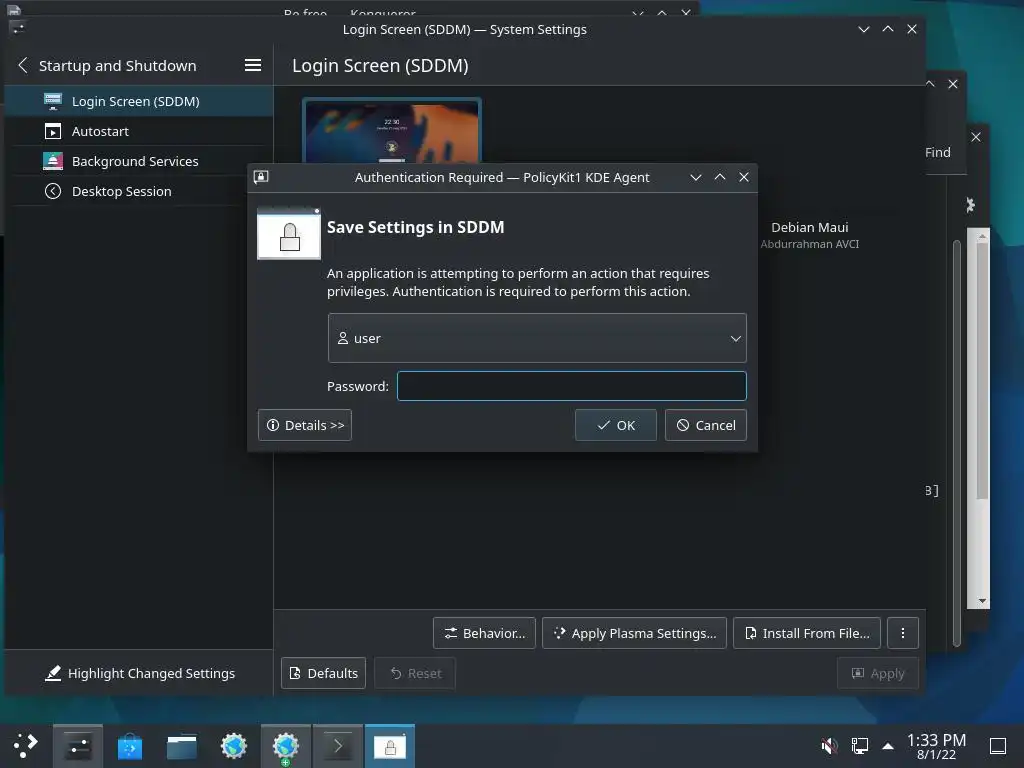
Task: Expand Details in authentication dialog
Action: (305, 425)
